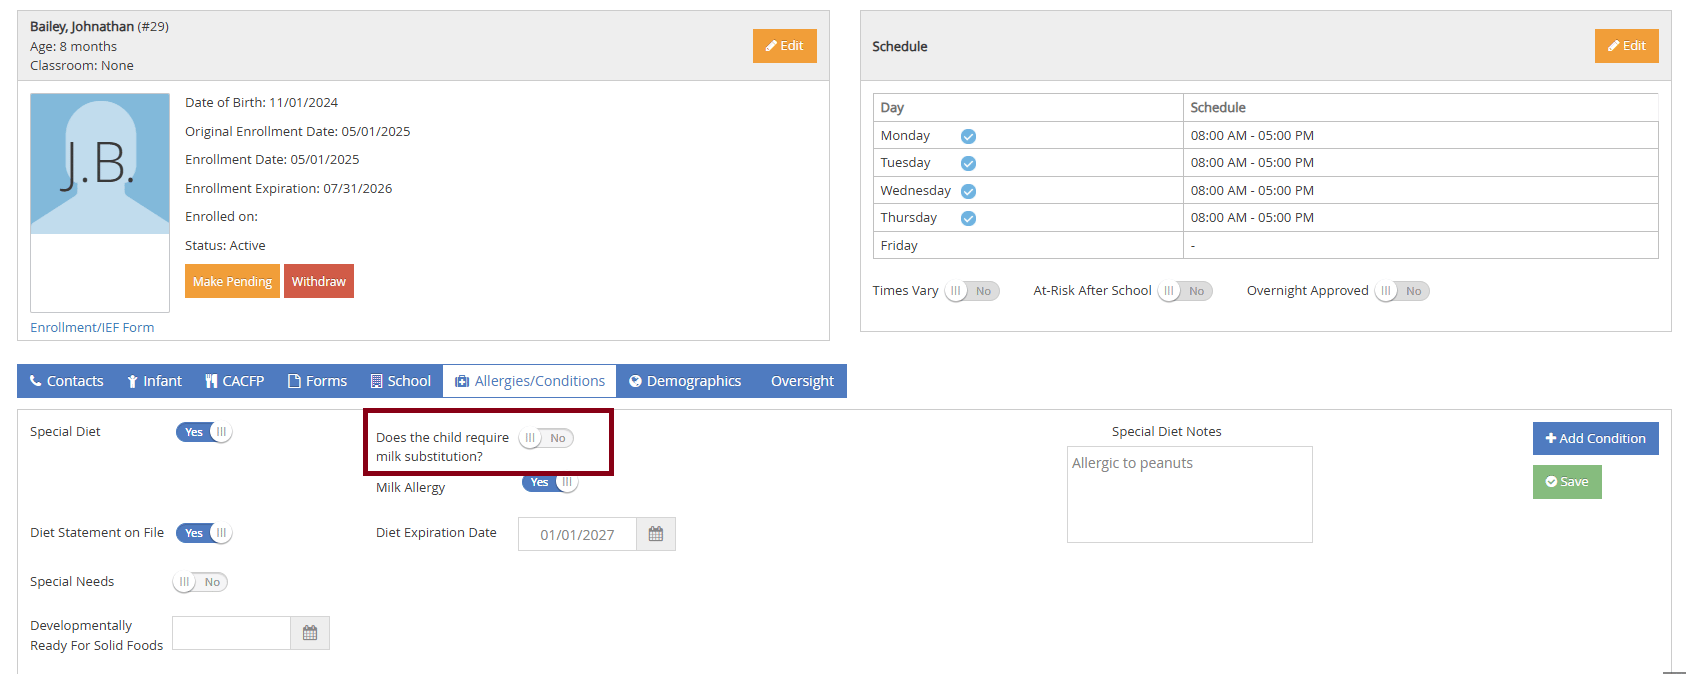The image size is (1686, 674).
Task: Click the Monday checkmark icon
Action: (x=968, y=136)
